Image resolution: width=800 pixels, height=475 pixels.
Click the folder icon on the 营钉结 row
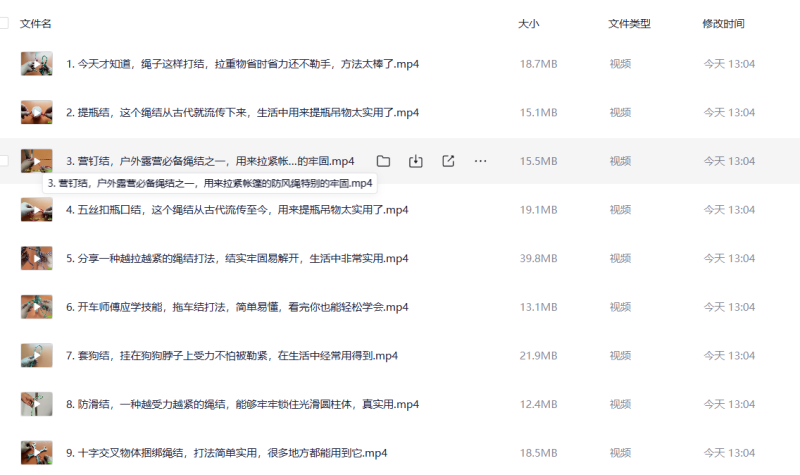383,161
